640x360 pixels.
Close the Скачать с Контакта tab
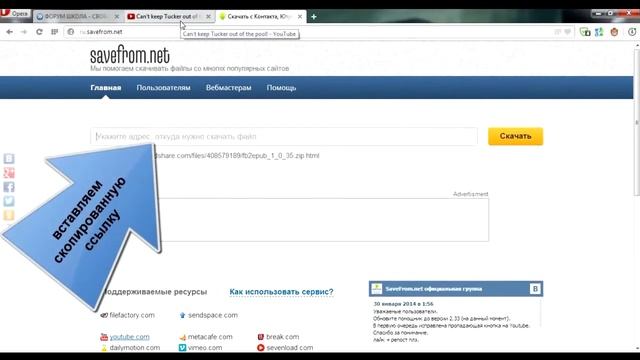coord(300,16)
